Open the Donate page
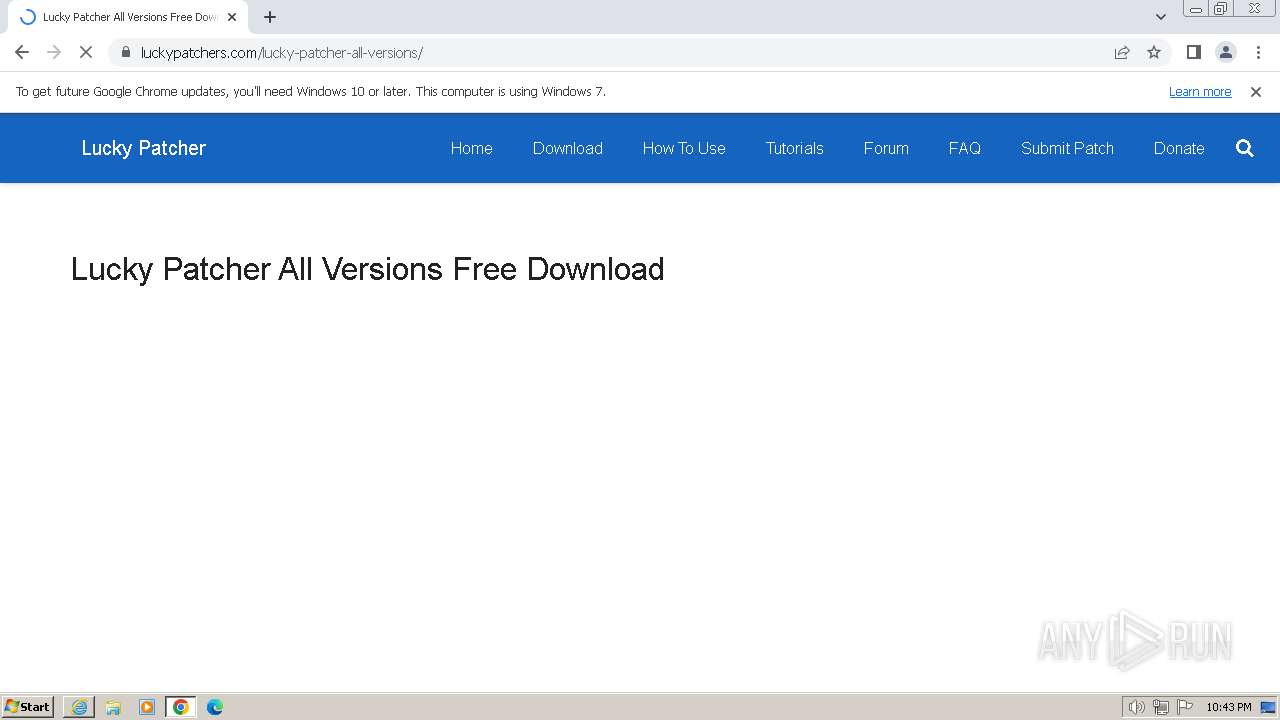The image size is (1280, 720). coord(1179,148)
